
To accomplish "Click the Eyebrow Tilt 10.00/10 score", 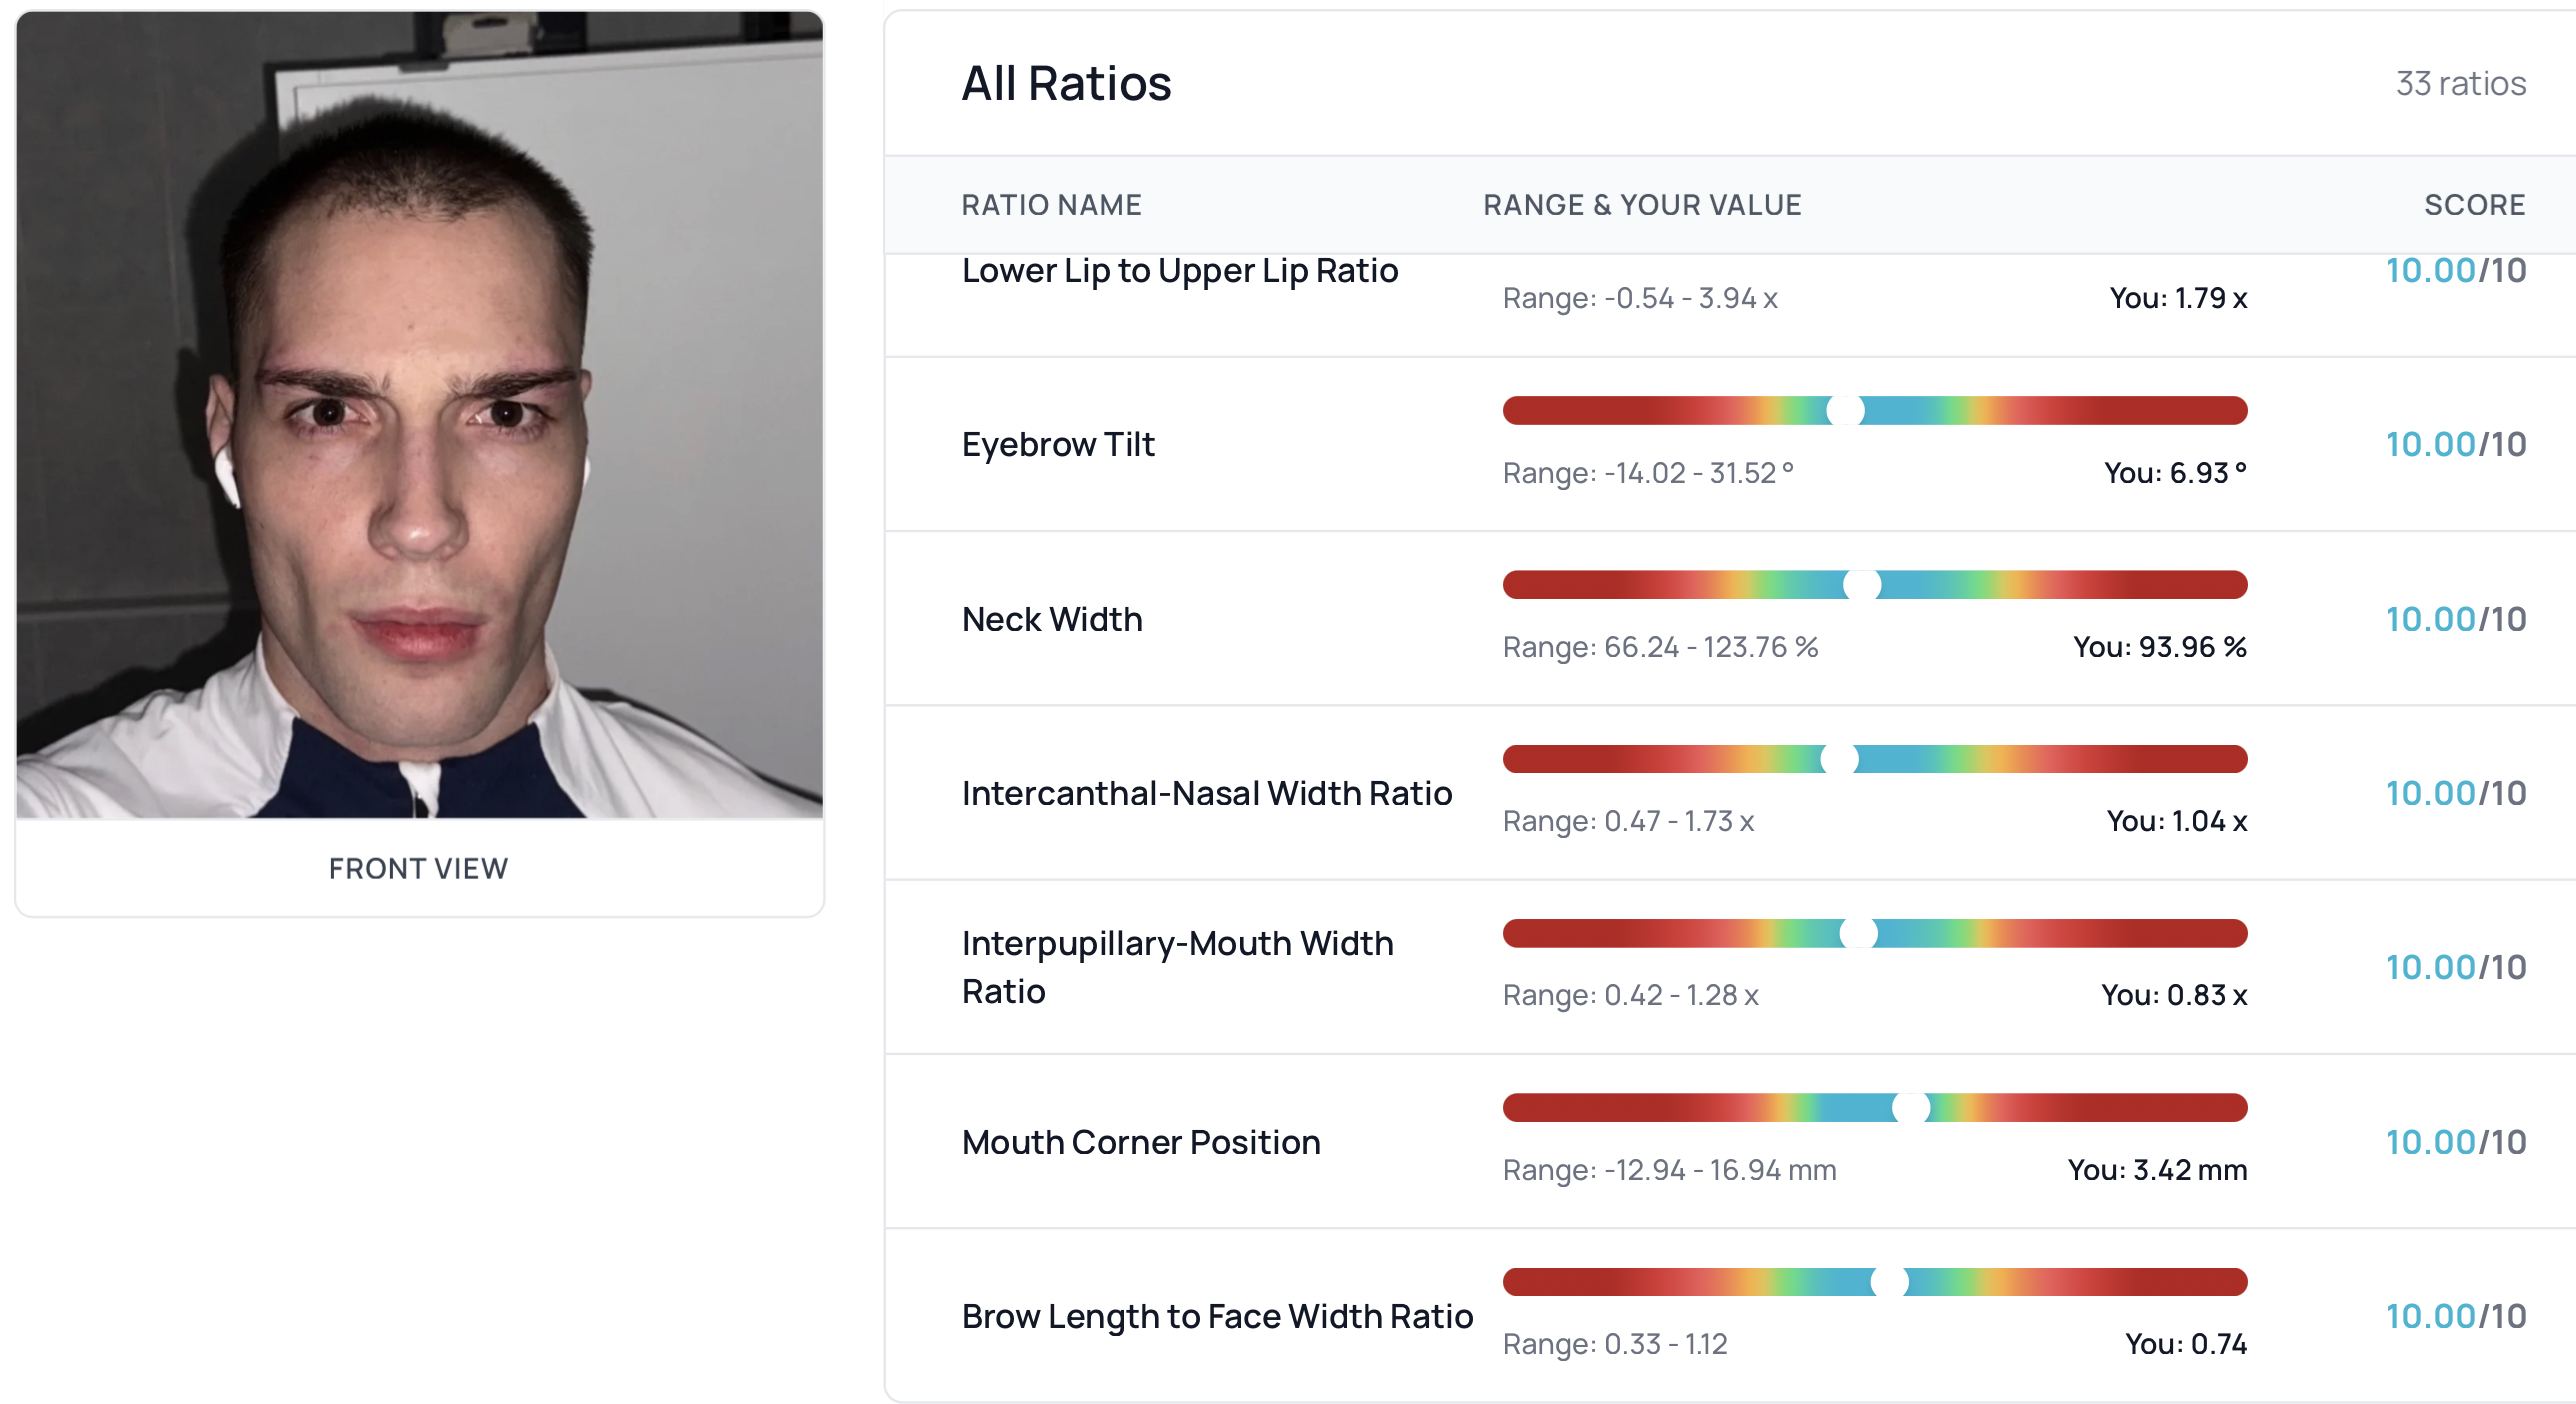I will (x=2455, y=444).
